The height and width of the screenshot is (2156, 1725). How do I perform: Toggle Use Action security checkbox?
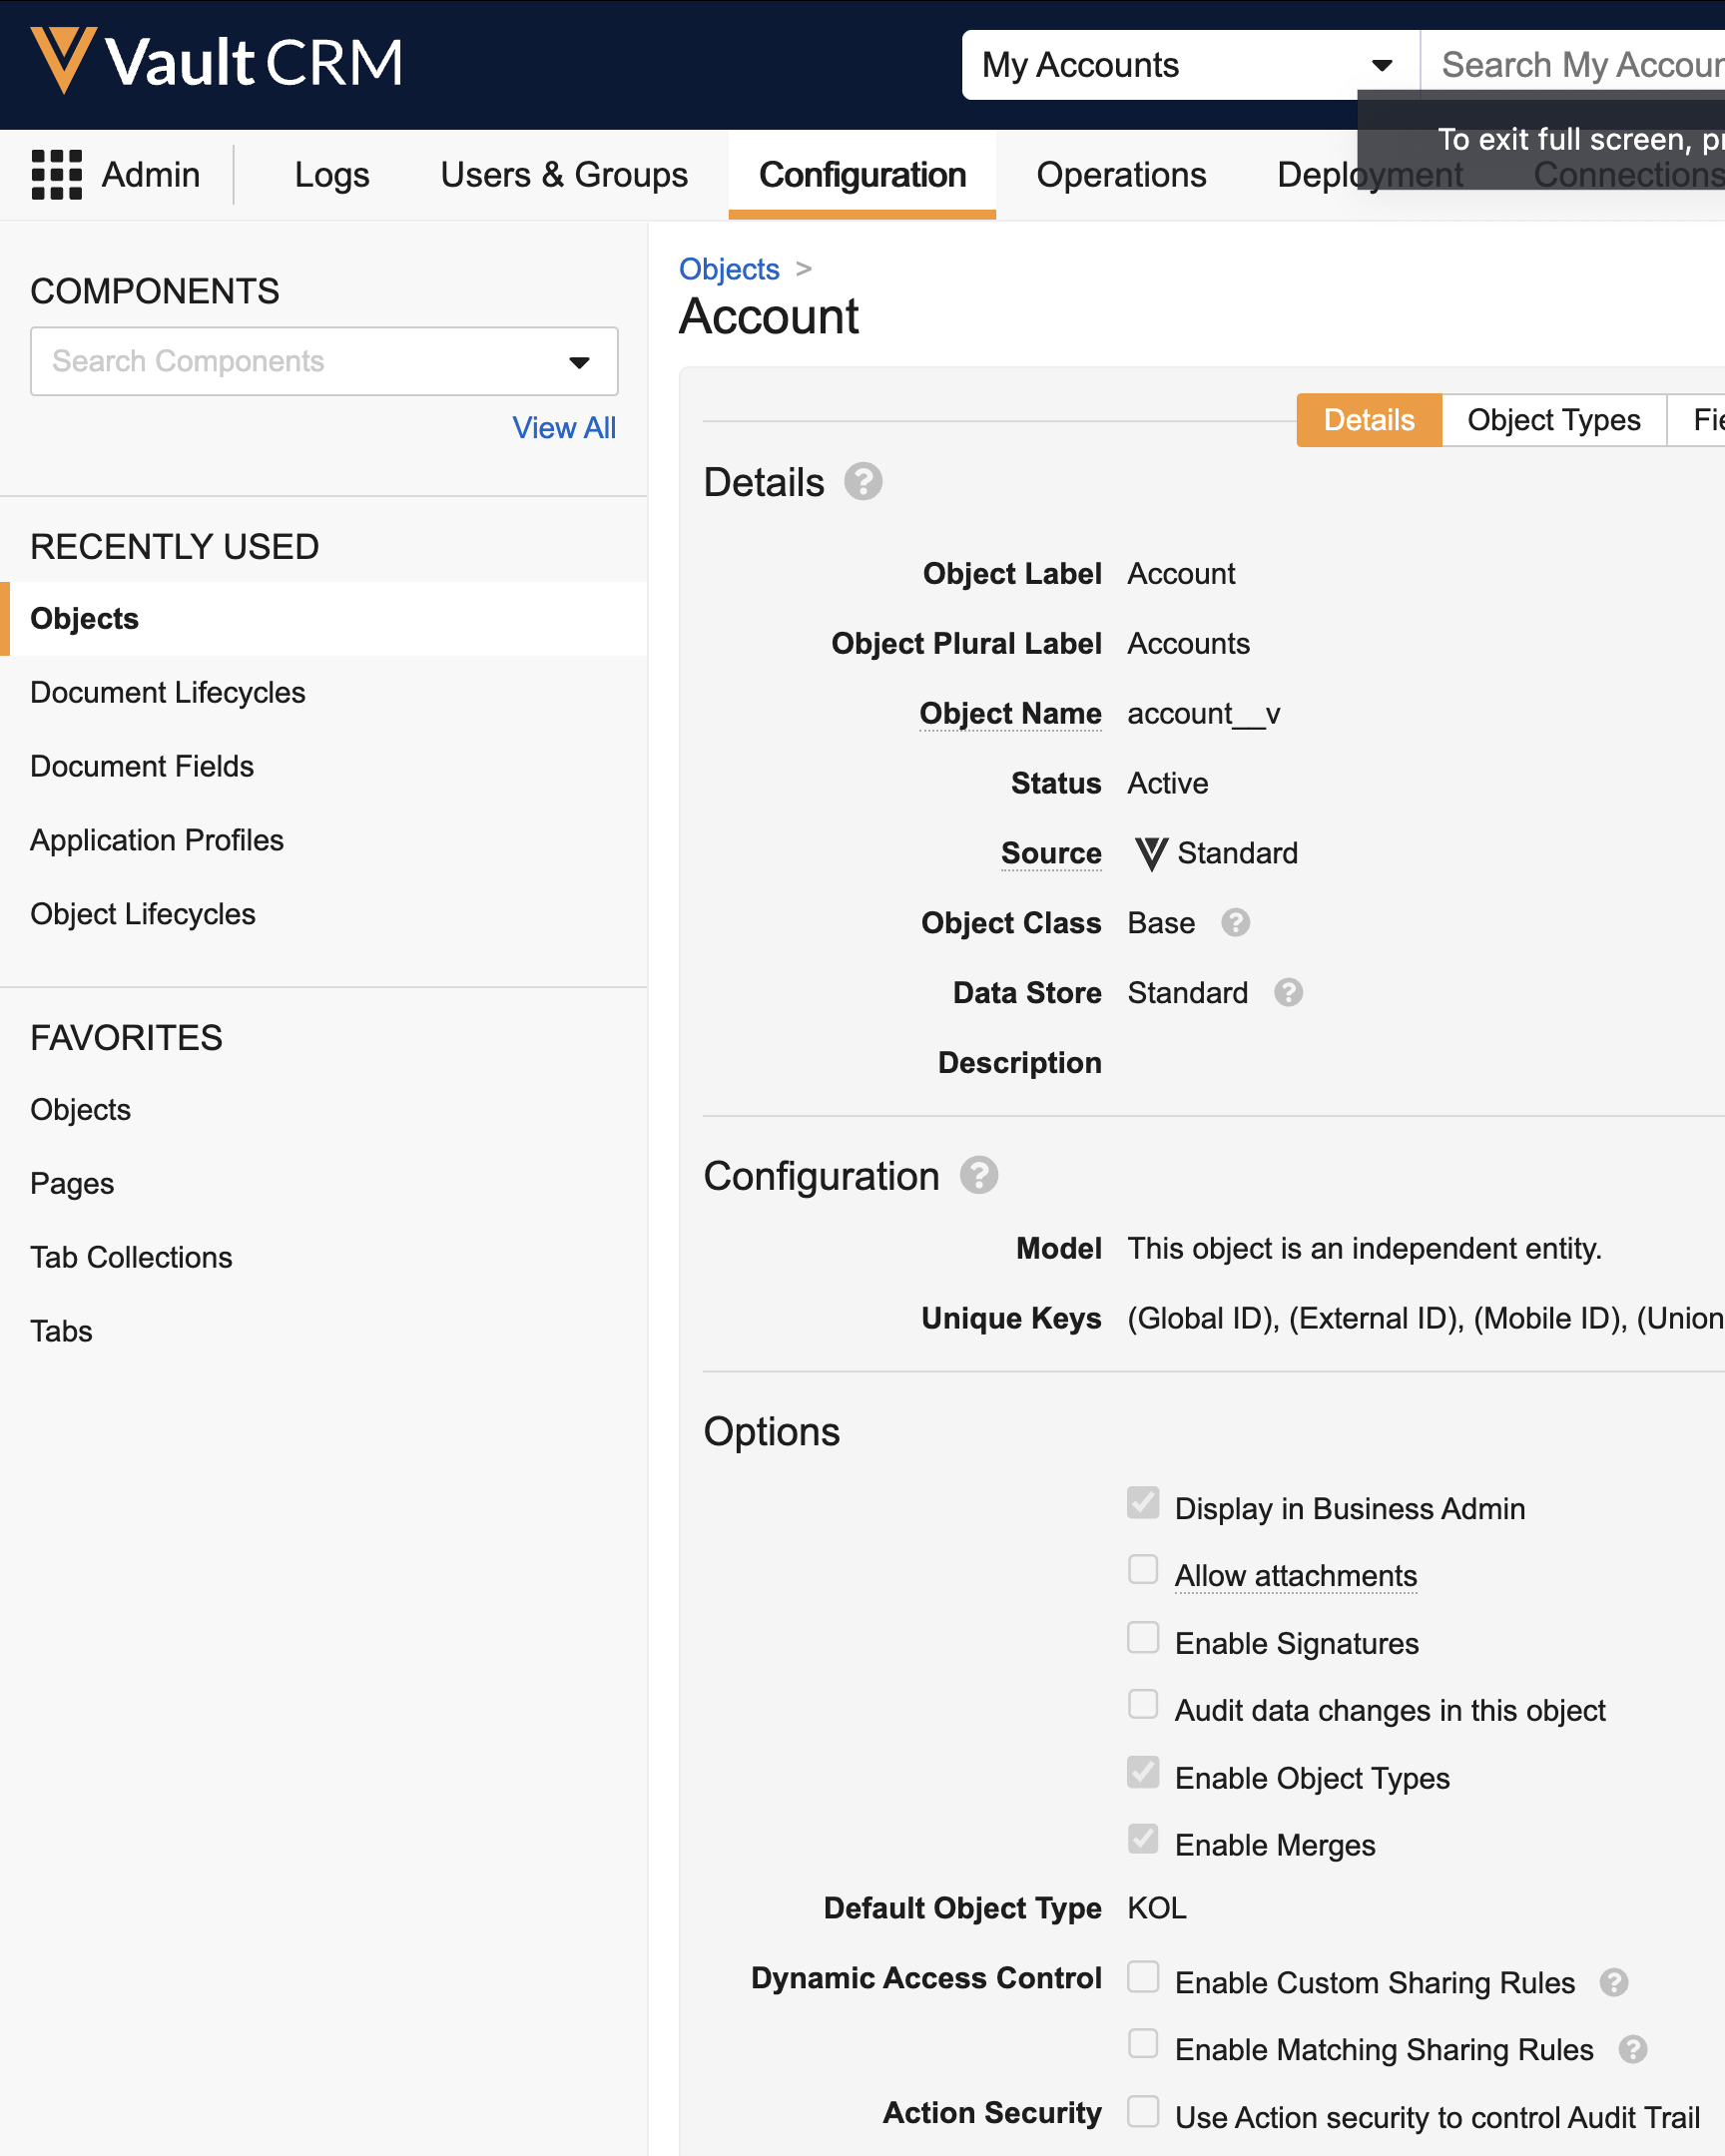[1143, 2111]
